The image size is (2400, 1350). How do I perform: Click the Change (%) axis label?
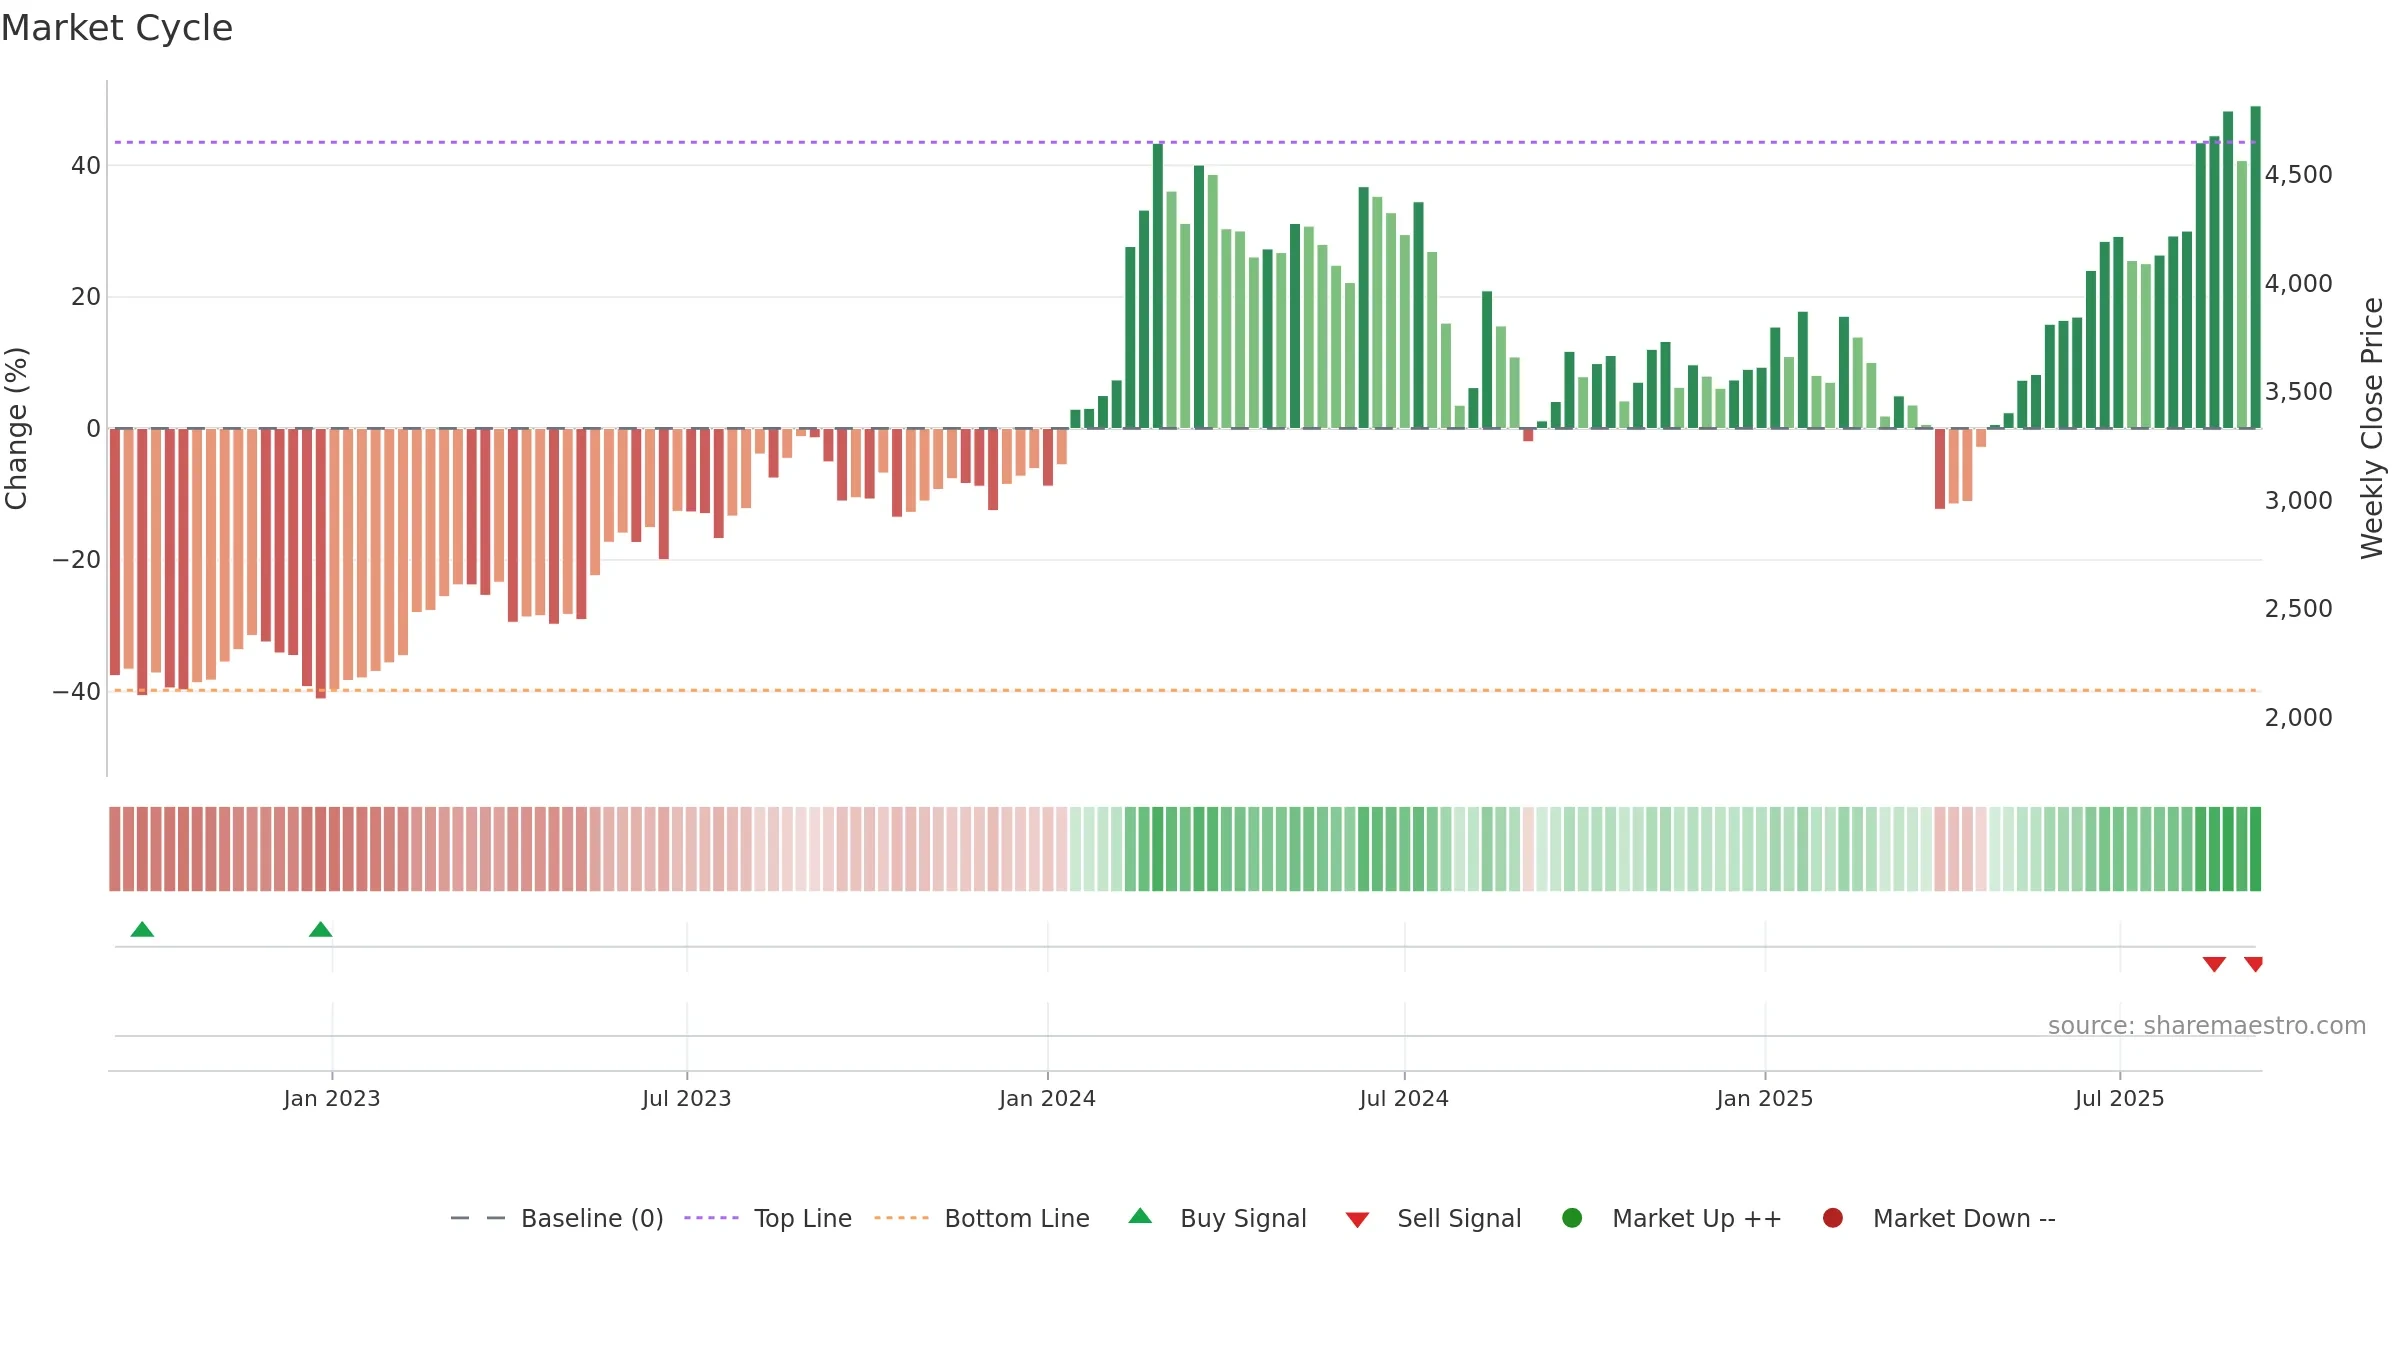16,428
